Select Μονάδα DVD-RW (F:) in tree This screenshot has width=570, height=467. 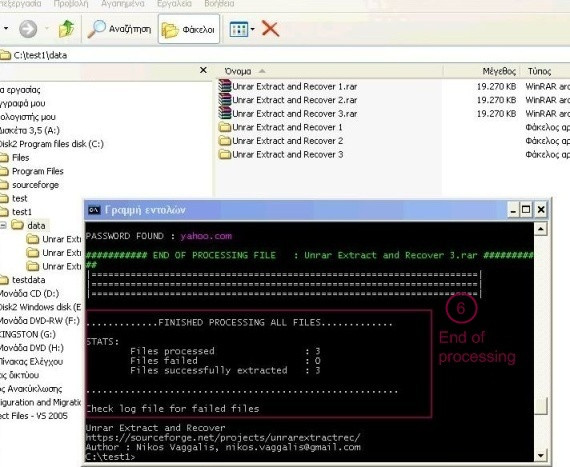point(39,321)
